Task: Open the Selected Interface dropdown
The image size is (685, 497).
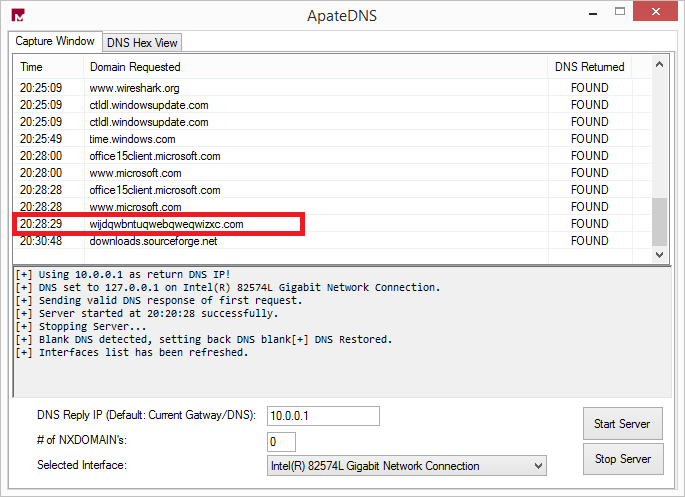Action: [407, 466]
